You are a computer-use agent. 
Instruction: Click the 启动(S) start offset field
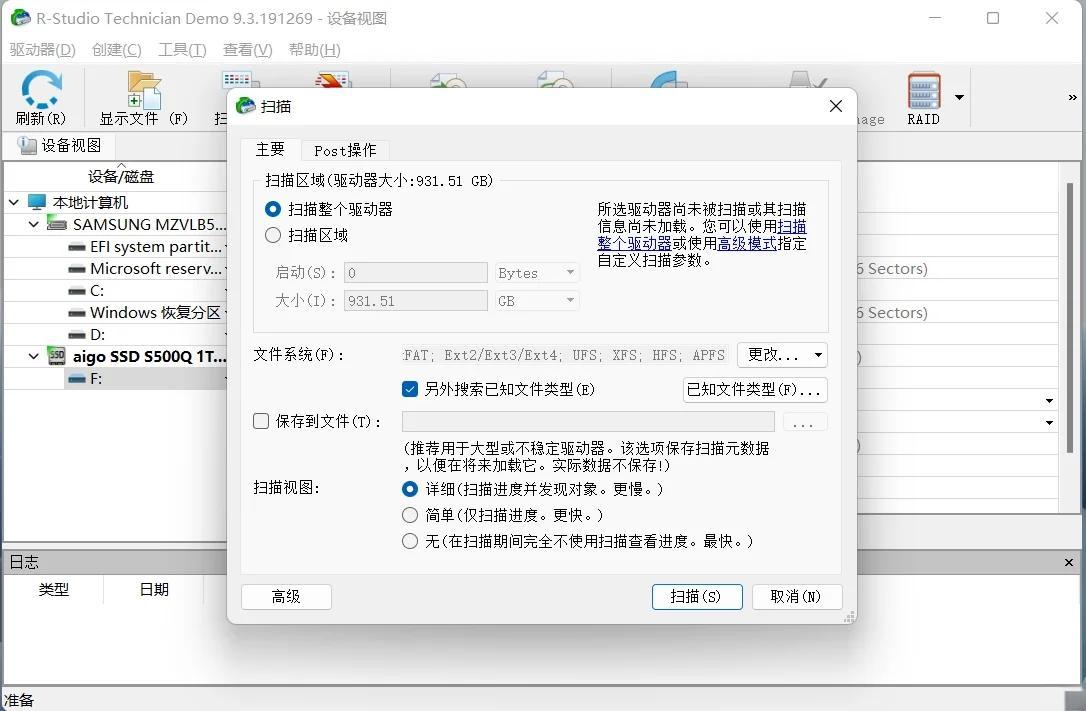(x=416, y=273)
